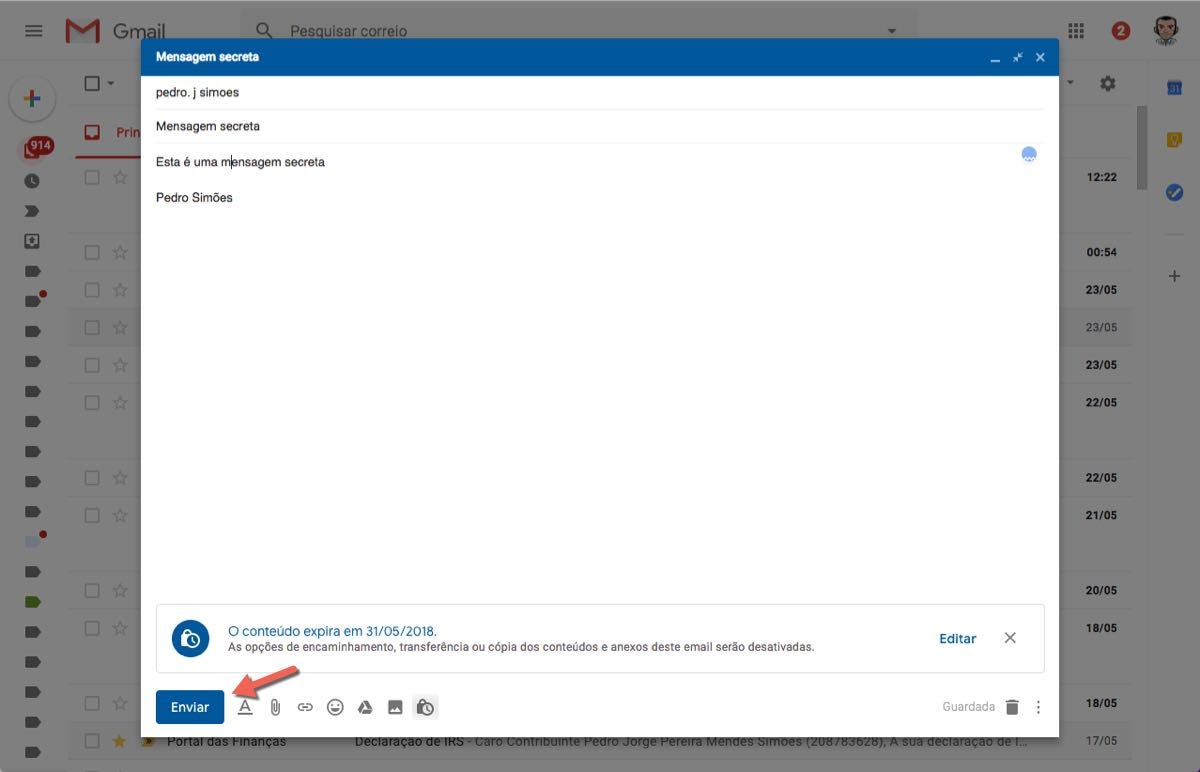Click the Gmail logo

tap(115, 31)
